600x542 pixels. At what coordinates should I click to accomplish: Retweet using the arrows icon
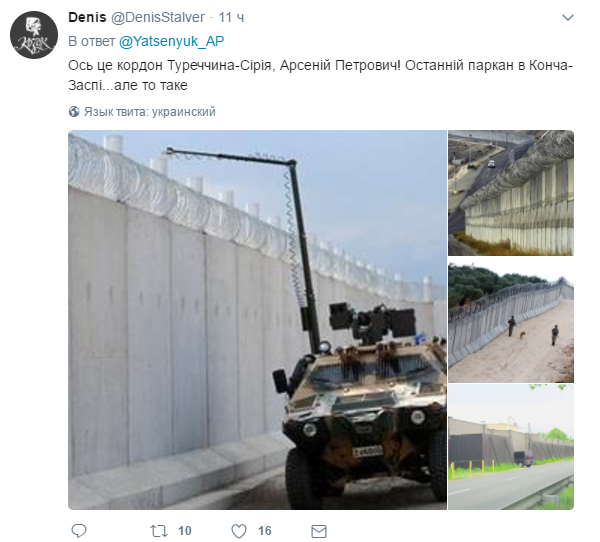click(158, 531)
